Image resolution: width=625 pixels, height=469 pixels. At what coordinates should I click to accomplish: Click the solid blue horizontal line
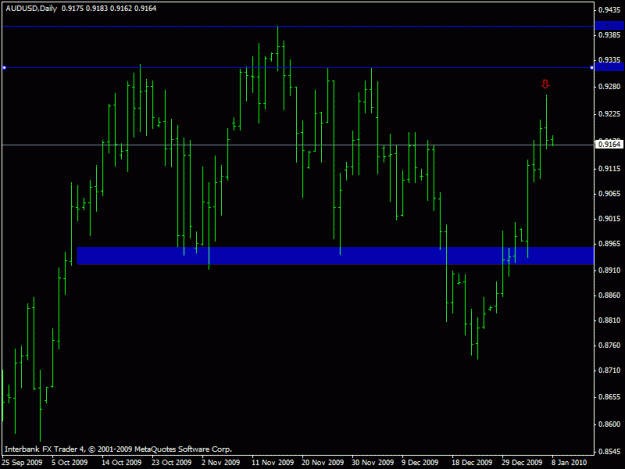click(298, 68)
